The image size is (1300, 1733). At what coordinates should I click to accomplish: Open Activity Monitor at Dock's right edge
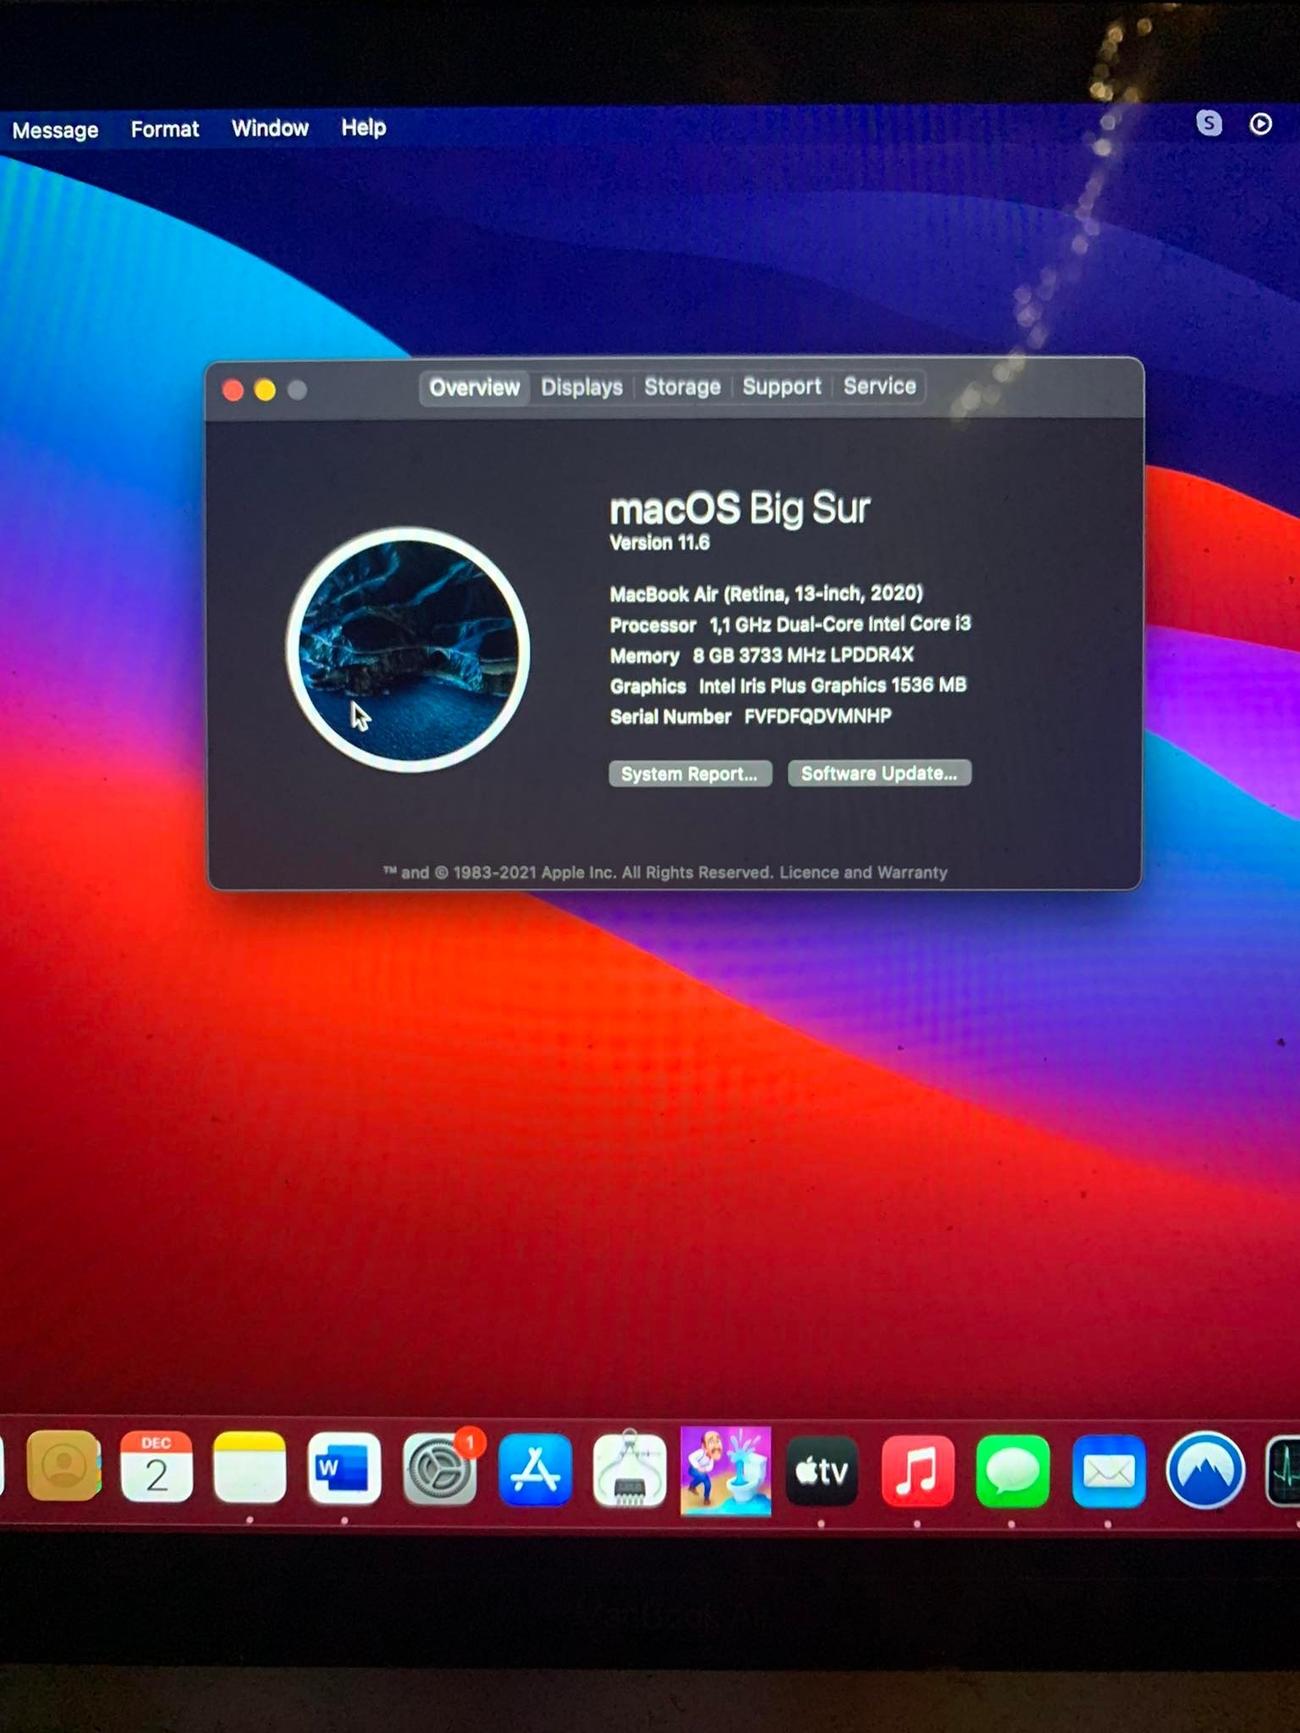click(1283, 1471)
